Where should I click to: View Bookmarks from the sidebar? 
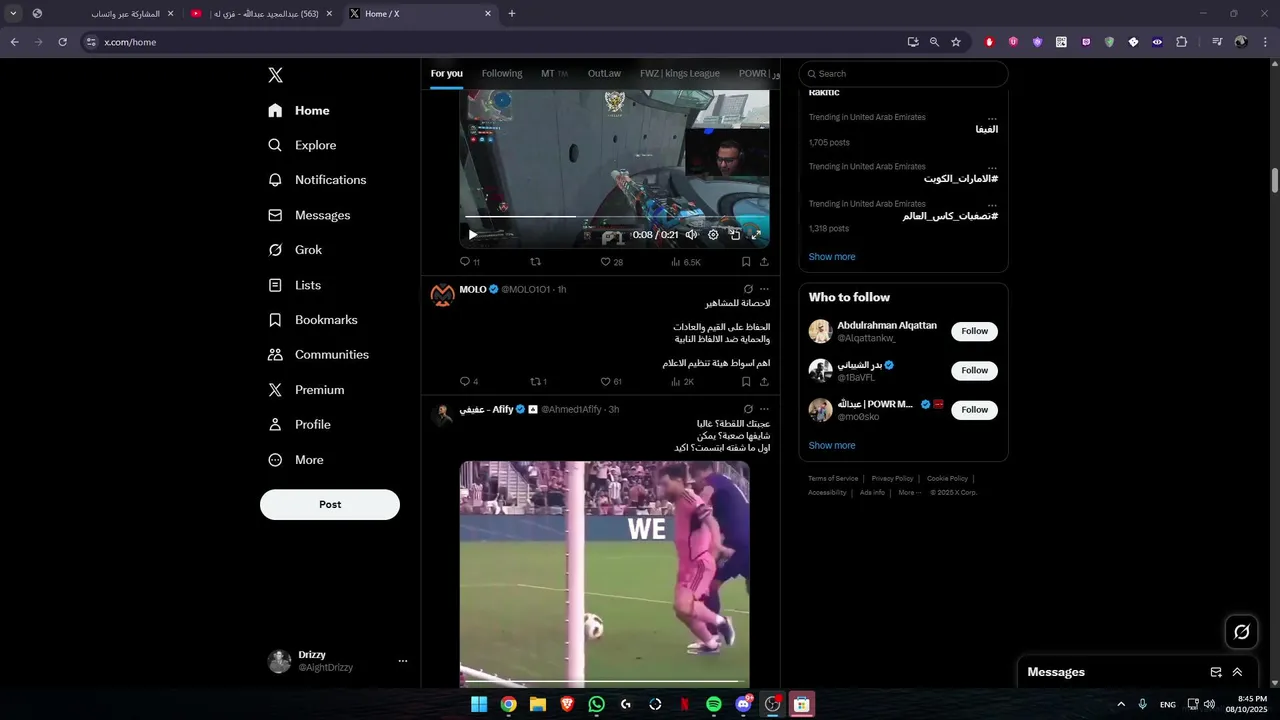[313, 320]
